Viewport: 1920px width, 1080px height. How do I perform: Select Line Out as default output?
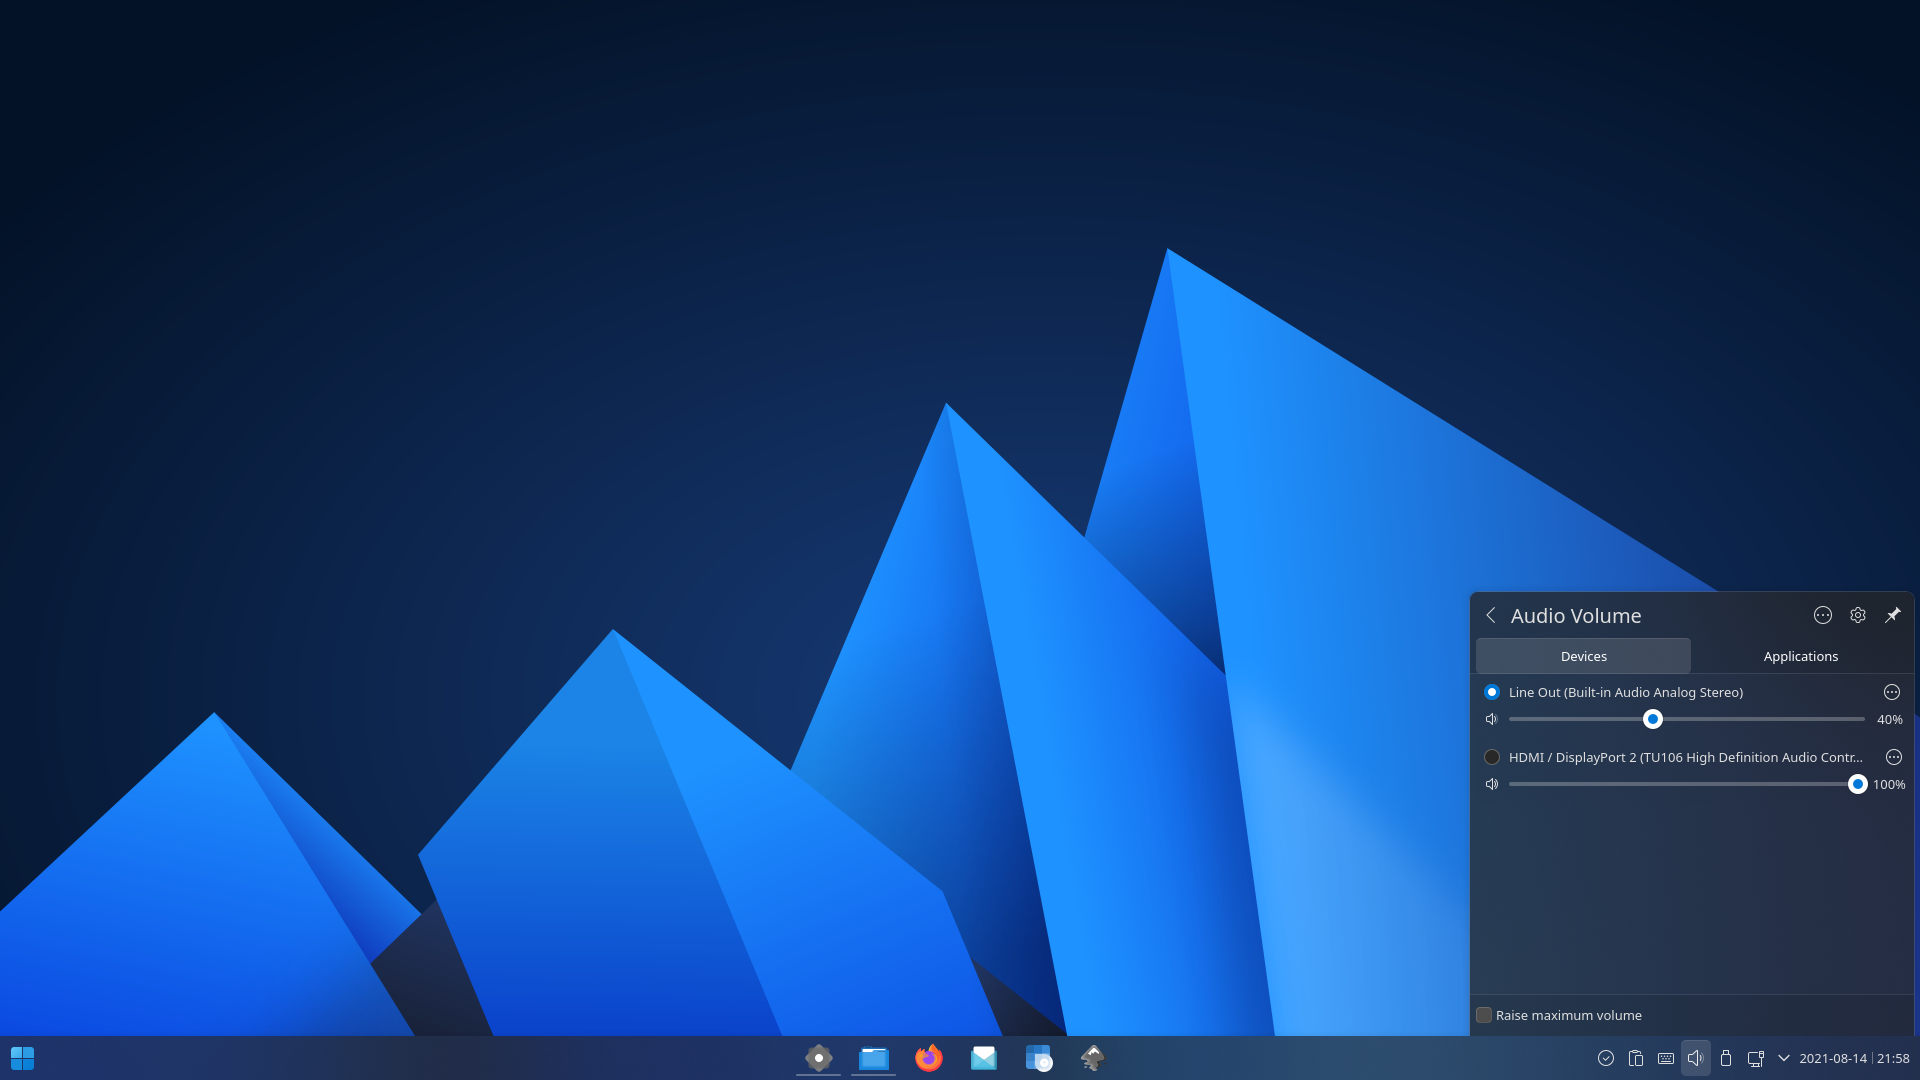[1492, 692]
